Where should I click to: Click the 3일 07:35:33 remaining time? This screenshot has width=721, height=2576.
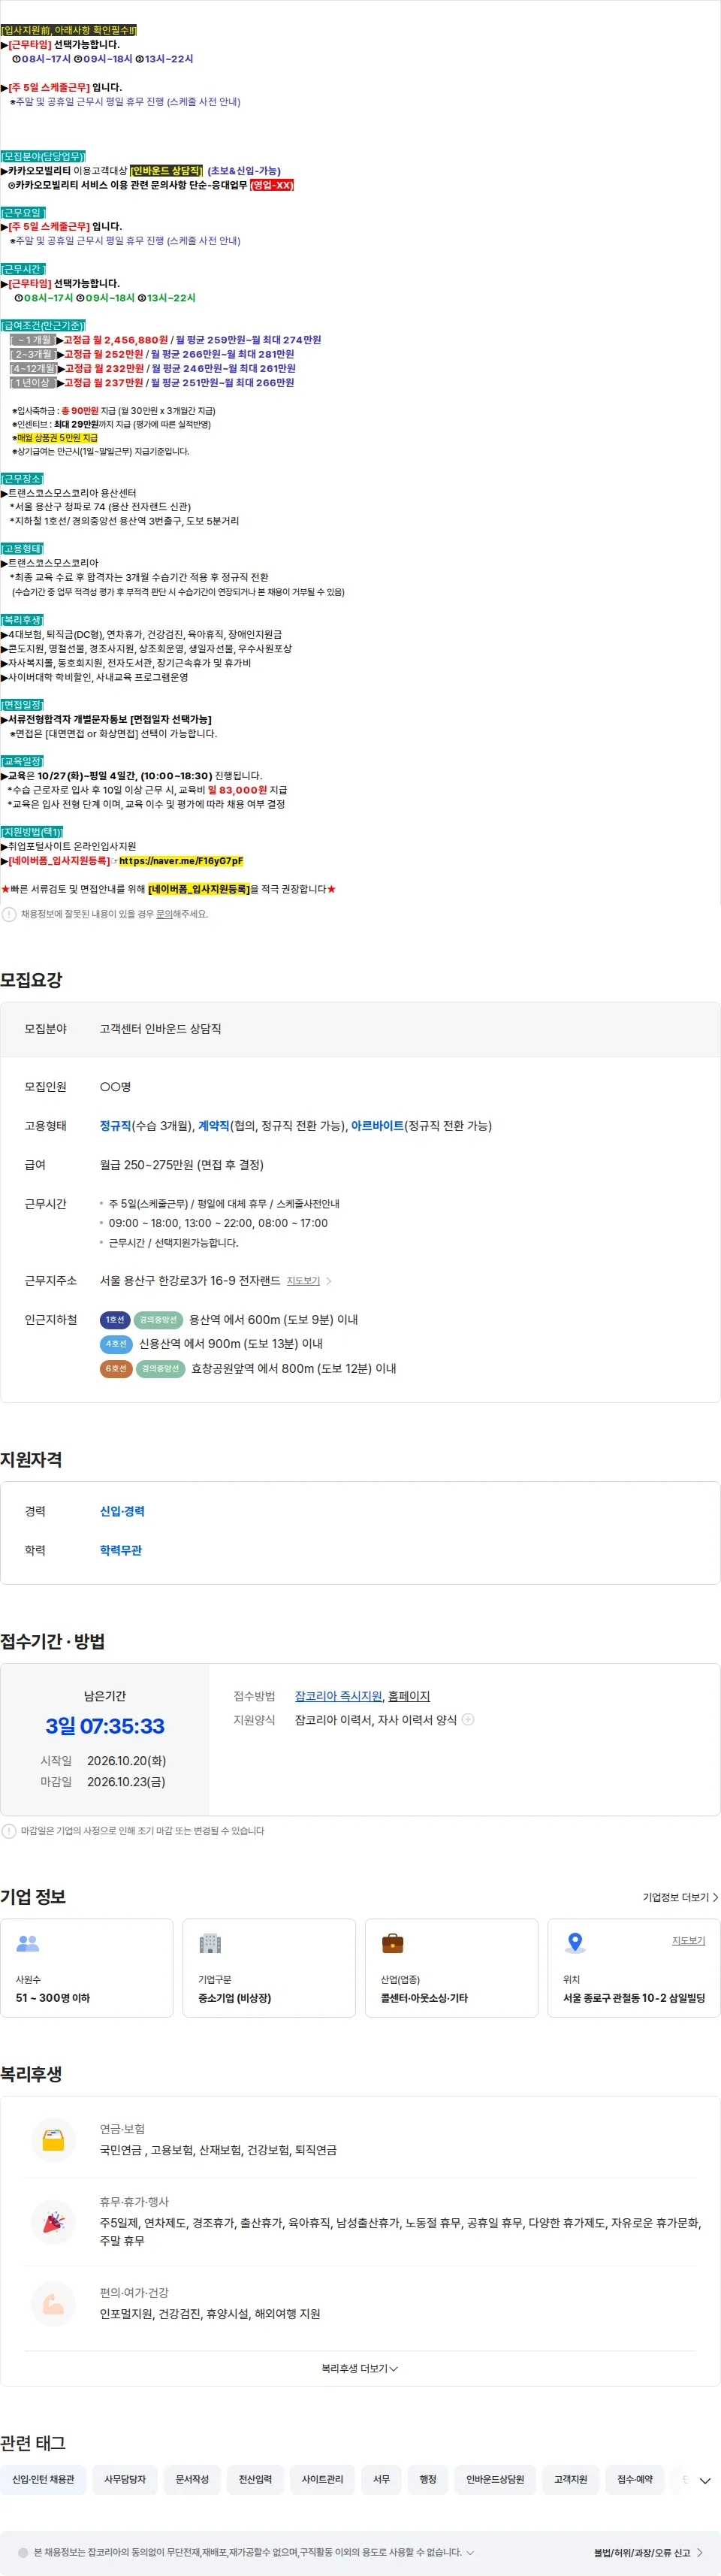tap(105, 1726)
